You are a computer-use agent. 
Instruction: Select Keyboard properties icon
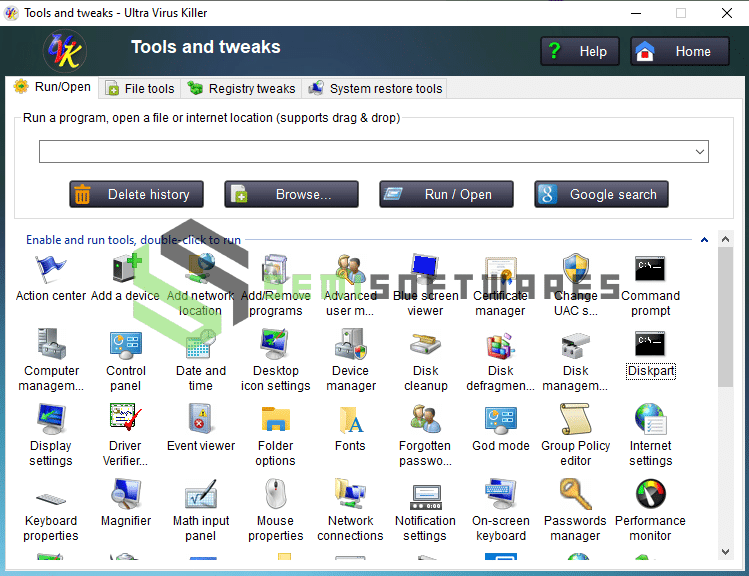point(51,499)
